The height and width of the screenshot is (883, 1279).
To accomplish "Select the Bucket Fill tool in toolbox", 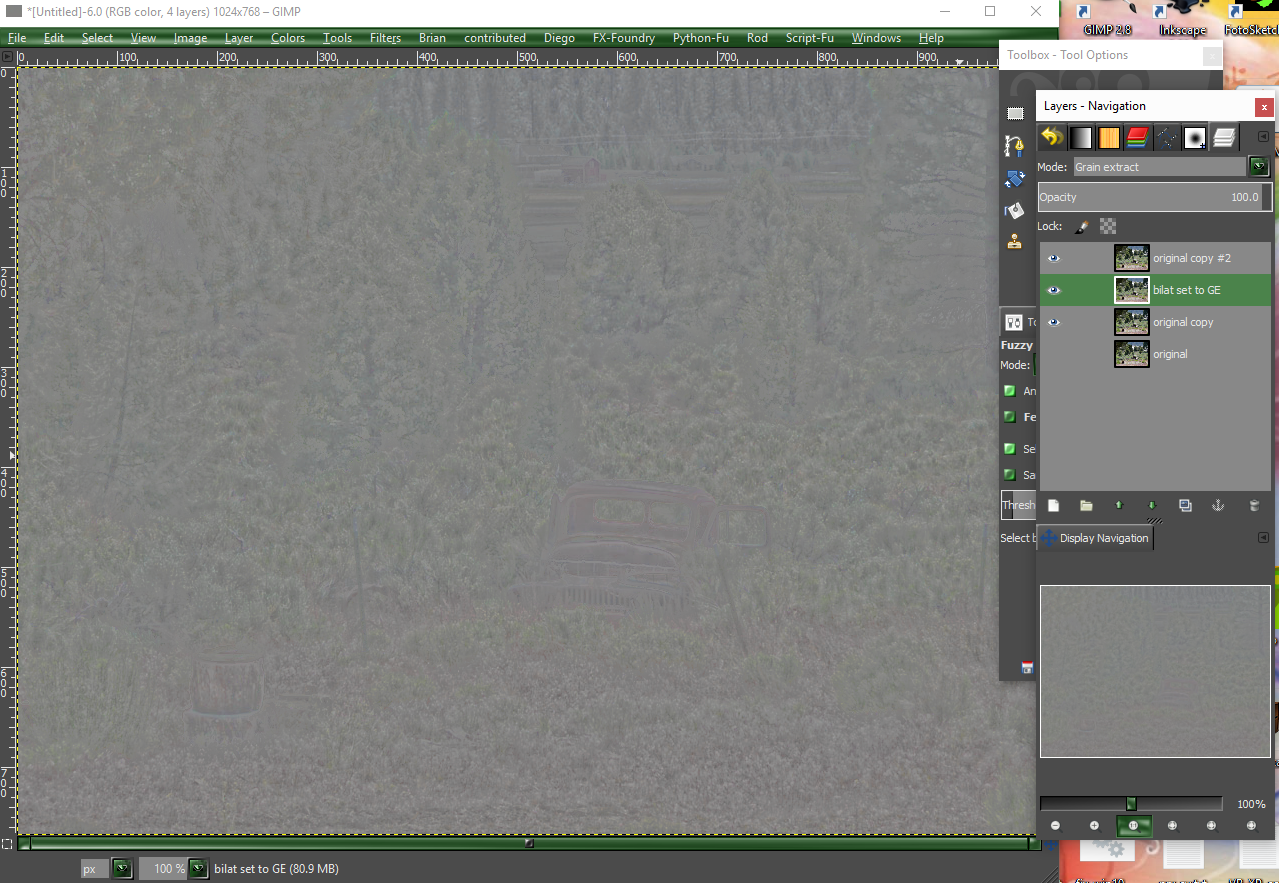I will 1015,211.
